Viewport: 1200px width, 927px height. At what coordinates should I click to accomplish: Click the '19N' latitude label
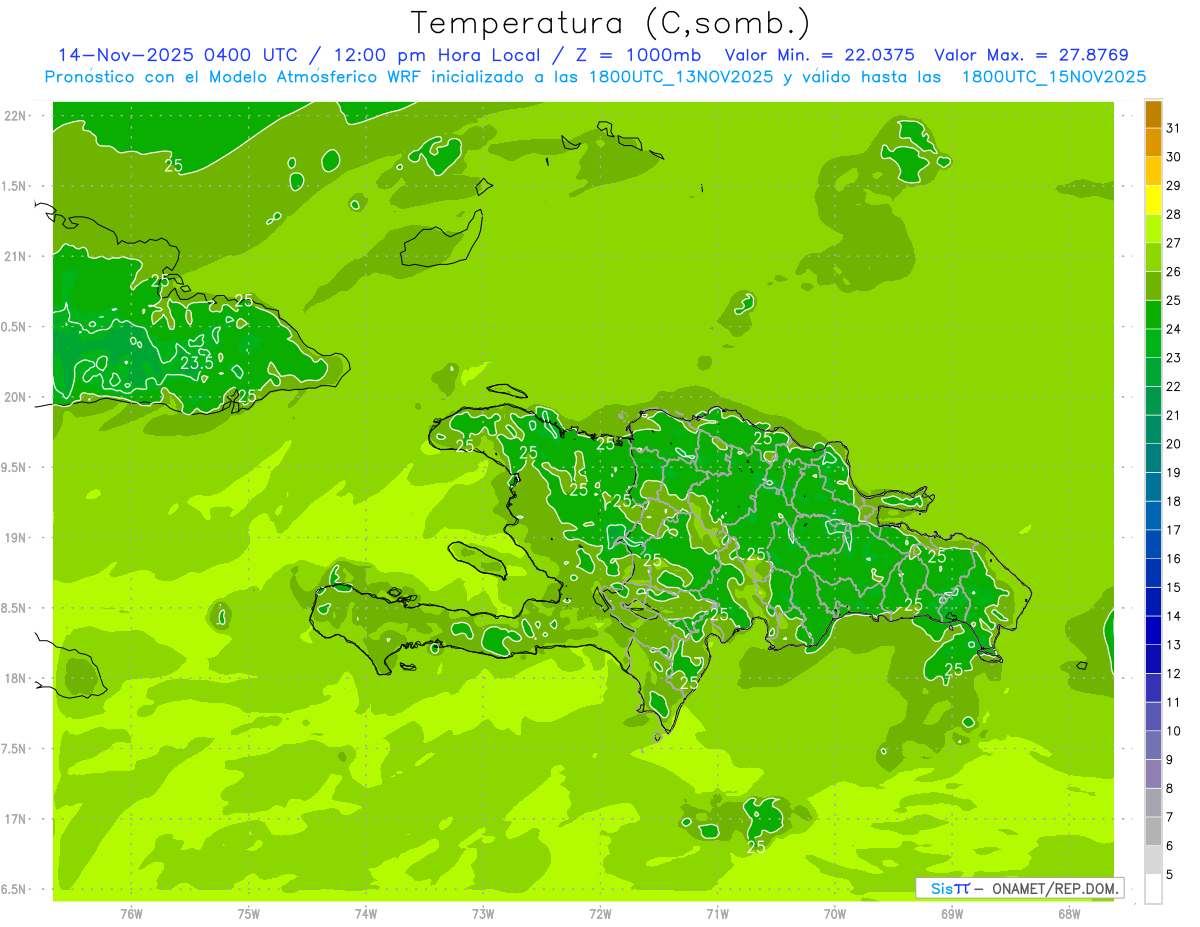tap(14, 538)
